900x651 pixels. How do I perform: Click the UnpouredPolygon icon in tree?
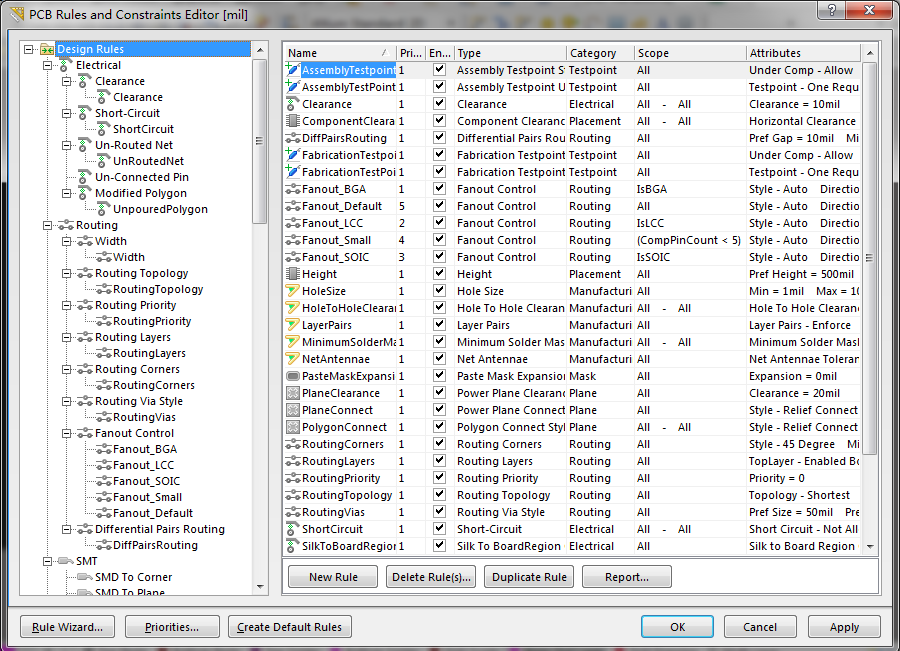tap(103, 210)
